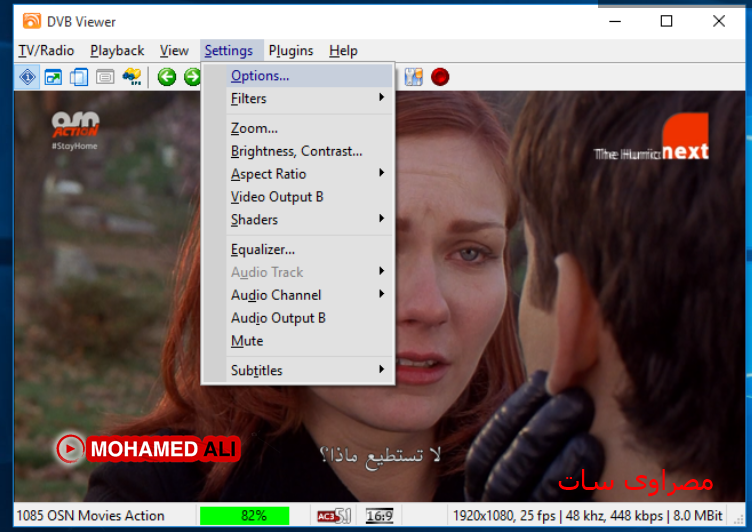Viewport: 752px width, 532px height.
Task: Toggle Mute in the Settings menu
Action: [x=247, y=341]
